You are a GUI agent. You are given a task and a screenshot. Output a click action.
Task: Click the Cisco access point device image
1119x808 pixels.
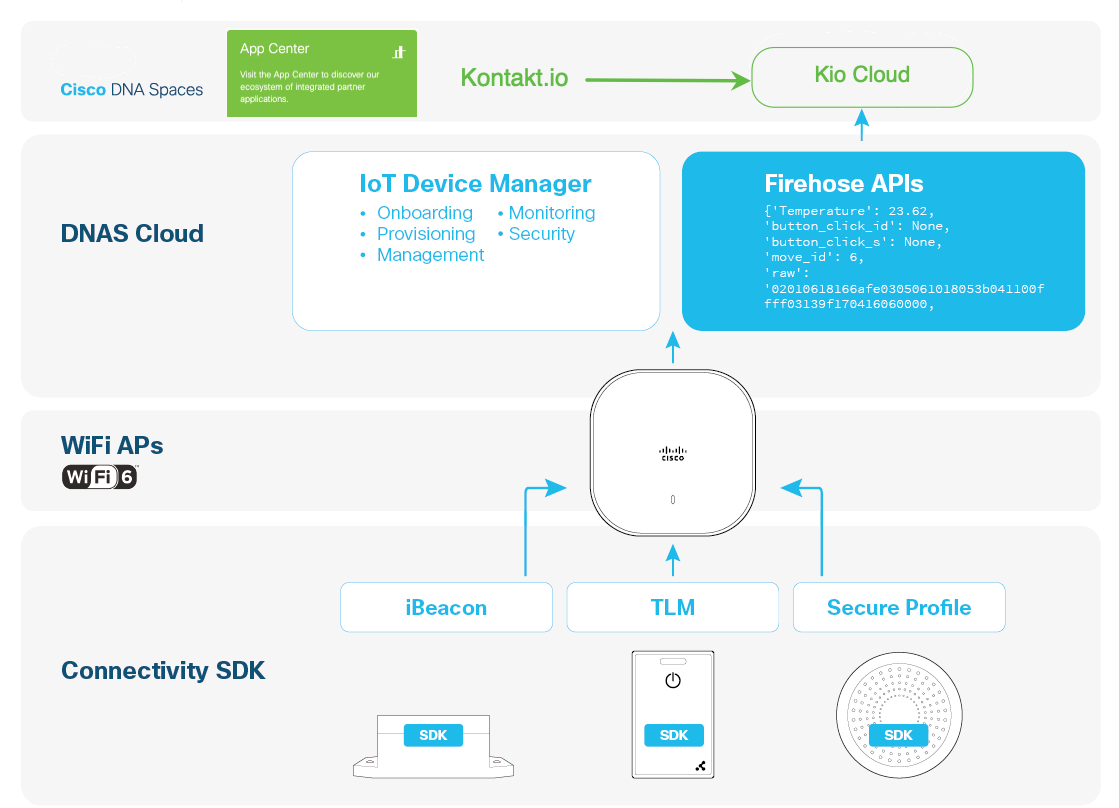coord(672,452)
